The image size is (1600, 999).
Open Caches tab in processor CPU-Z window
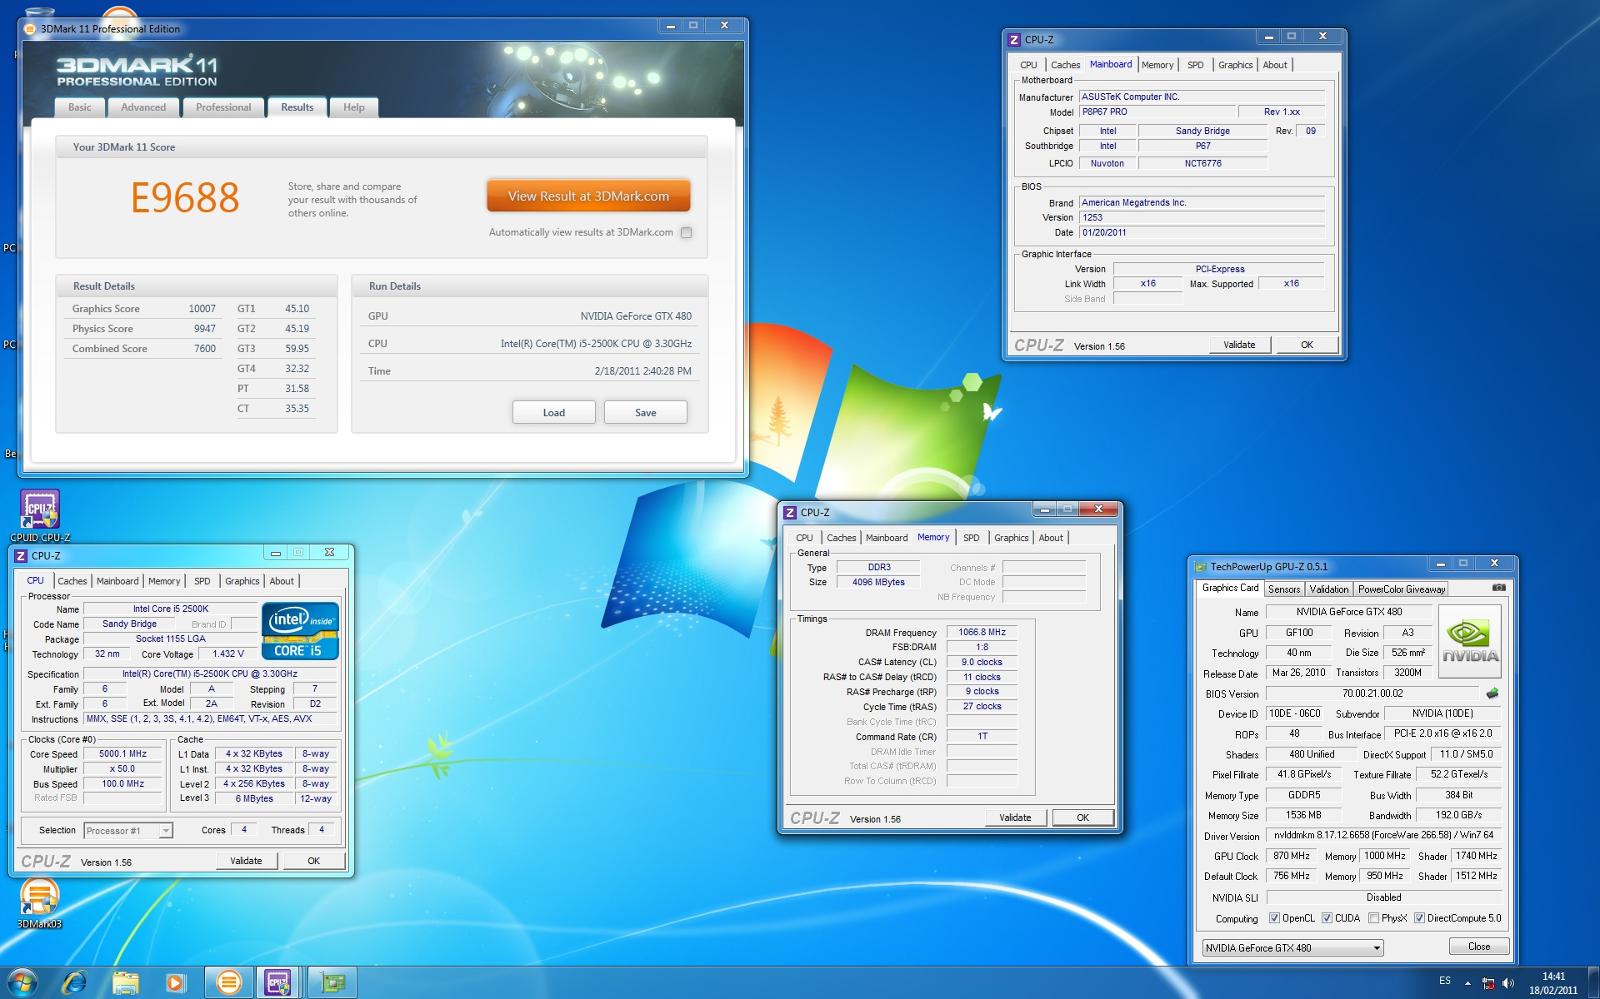72,581
